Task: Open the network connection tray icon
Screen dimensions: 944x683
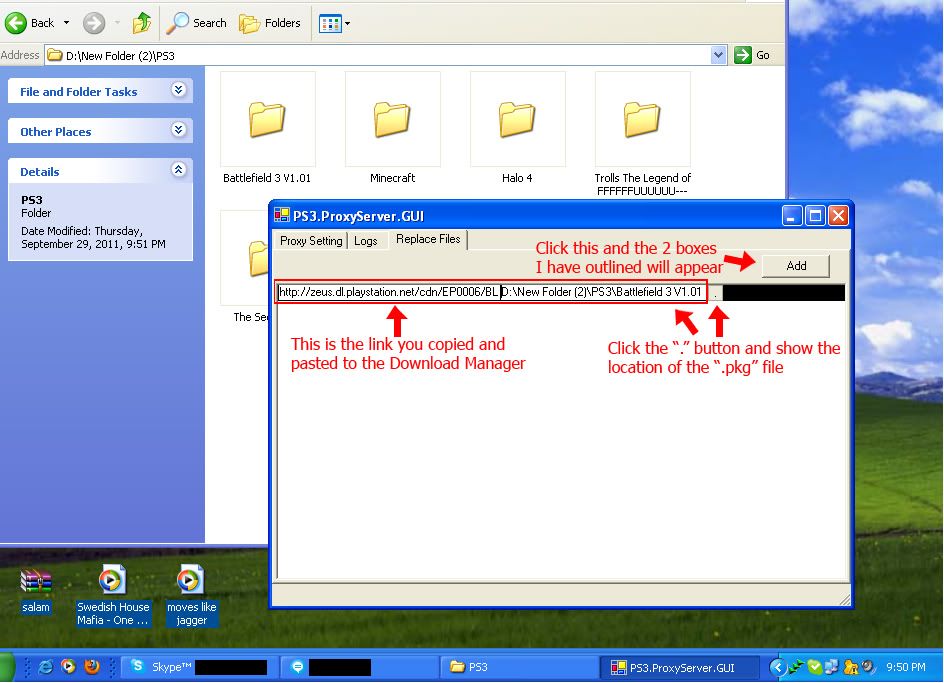Action: pos(831,667)
